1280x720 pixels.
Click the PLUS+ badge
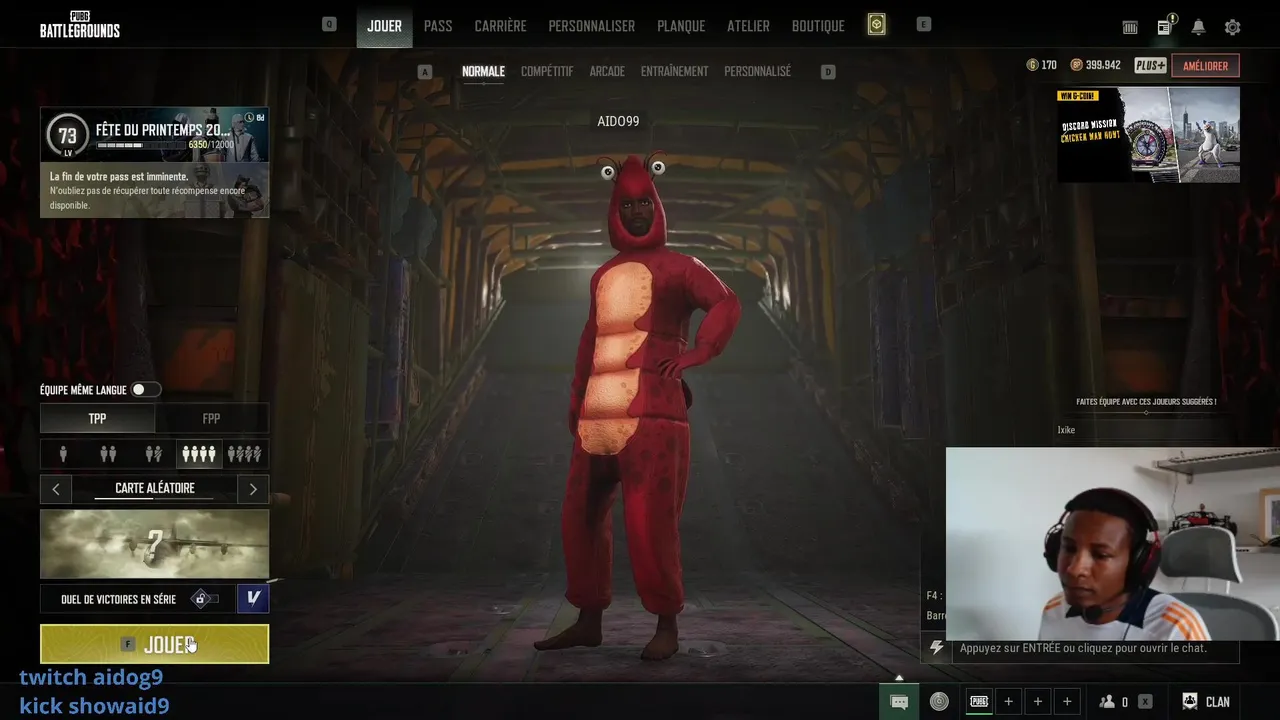click(x=1150, y=65)
